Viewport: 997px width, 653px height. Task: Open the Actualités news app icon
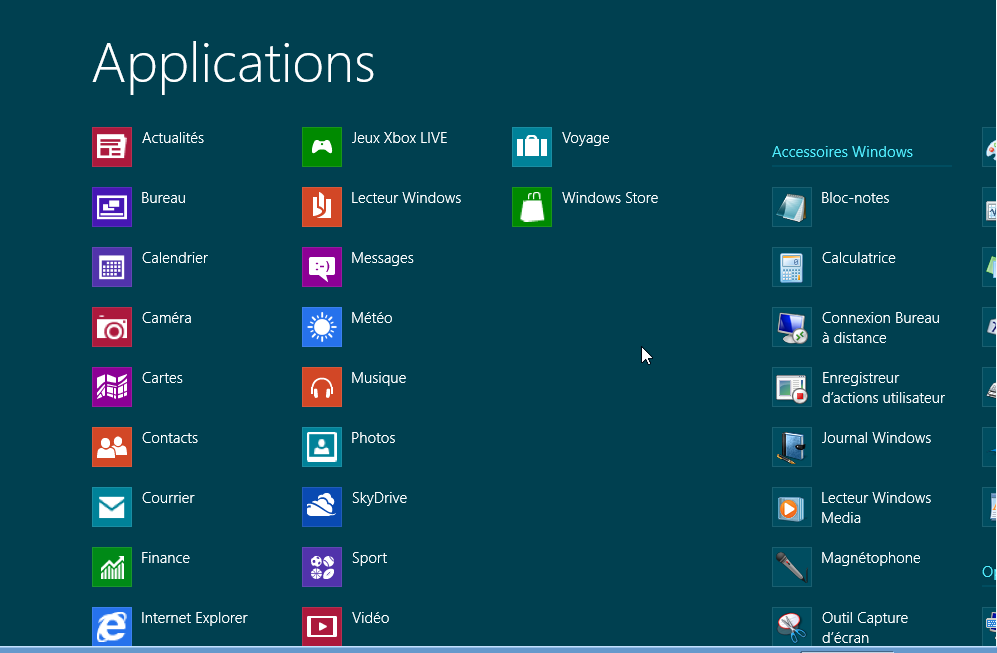pyautogui.click(x=111, y=147)
